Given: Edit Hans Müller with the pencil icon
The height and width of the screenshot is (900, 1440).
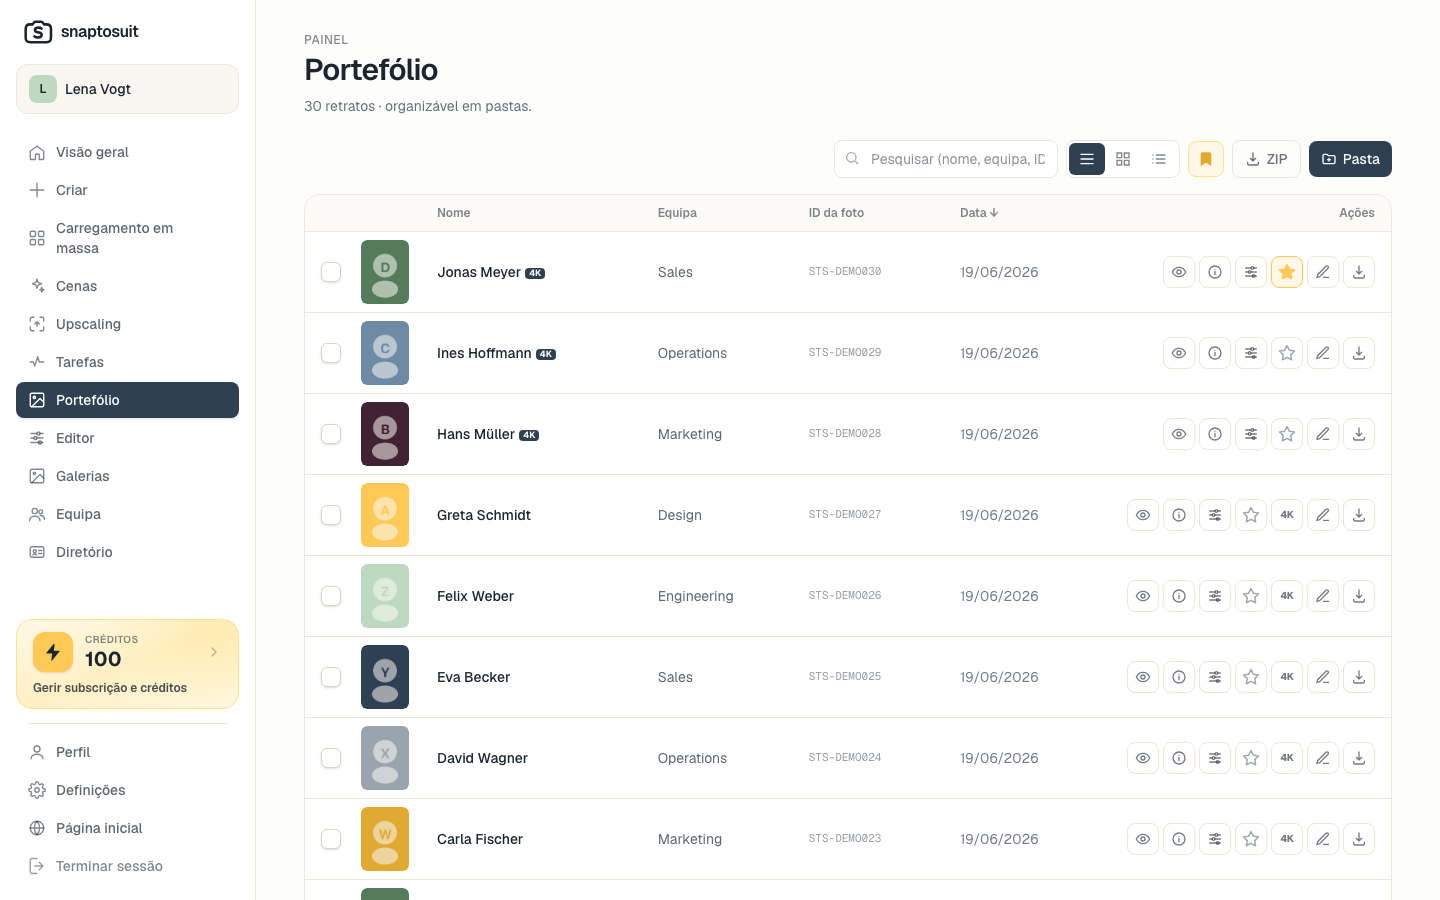Looking at the screenshot, I should coord(1323,434).
